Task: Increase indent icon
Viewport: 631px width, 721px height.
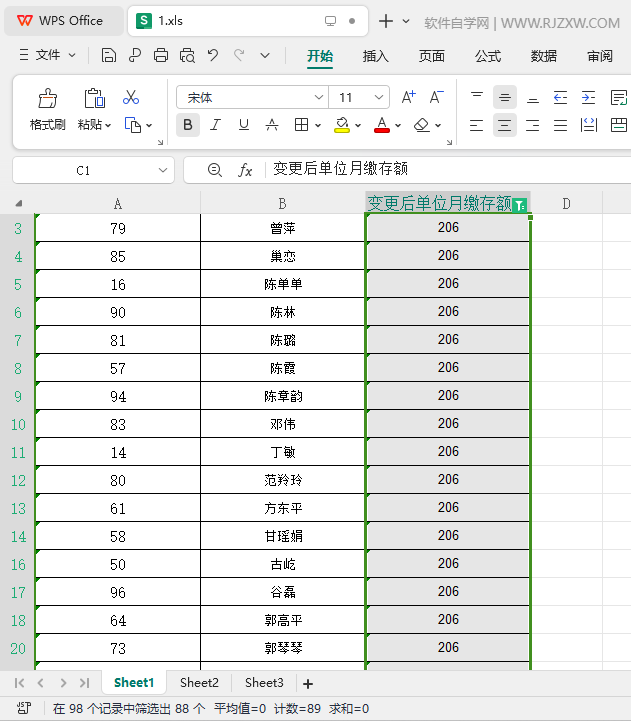Action: [x=588, y=97]
